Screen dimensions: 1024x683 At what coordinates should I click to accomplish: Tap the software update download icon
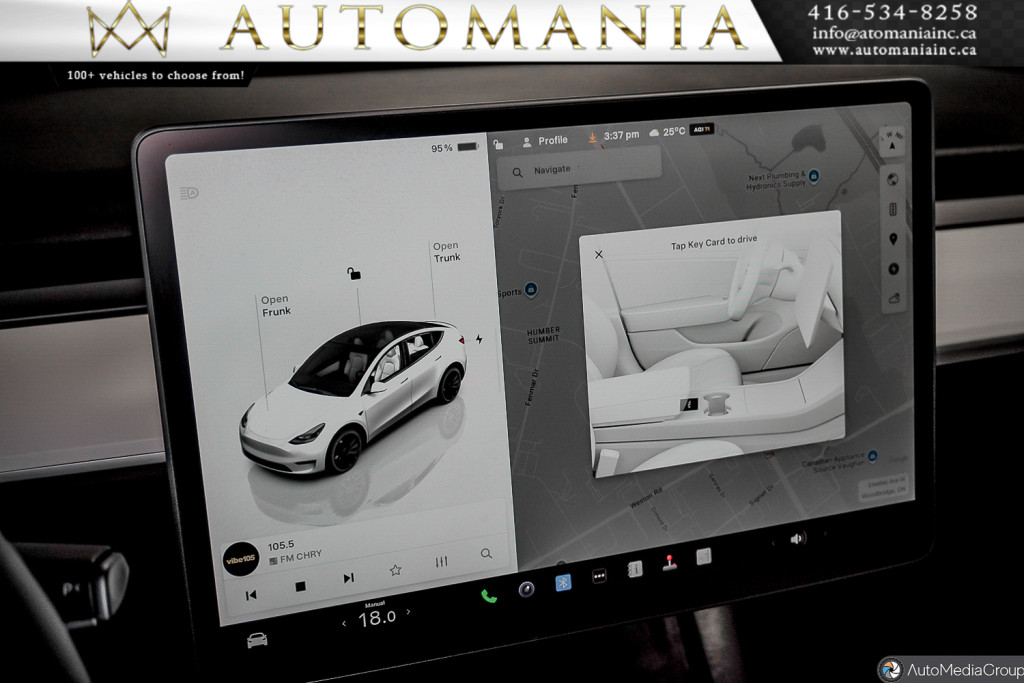pyautogui.click(x=592, y=137)
